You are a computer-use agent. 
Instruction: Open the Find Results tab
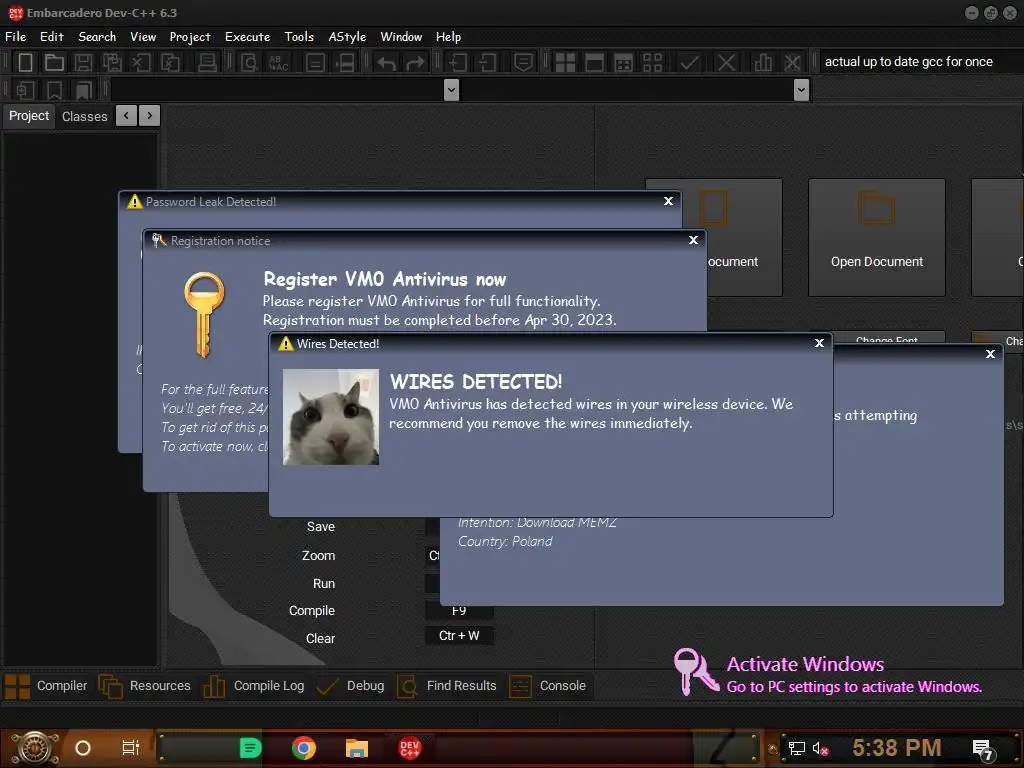[447, 686]
